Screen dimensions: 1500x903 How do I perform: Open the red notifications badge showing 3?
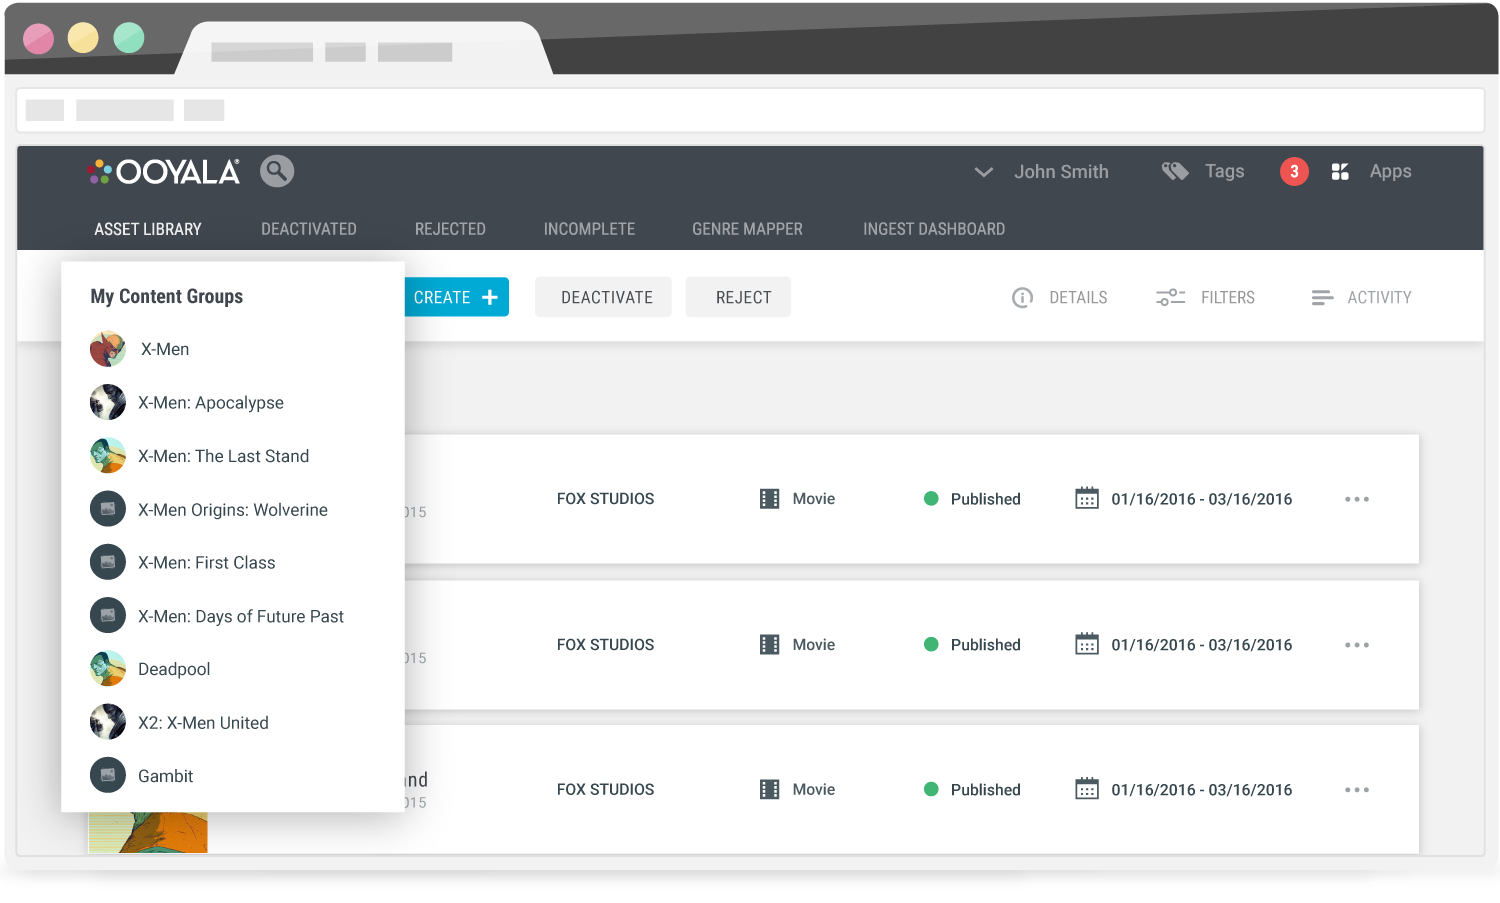[x=1294, y=171]
